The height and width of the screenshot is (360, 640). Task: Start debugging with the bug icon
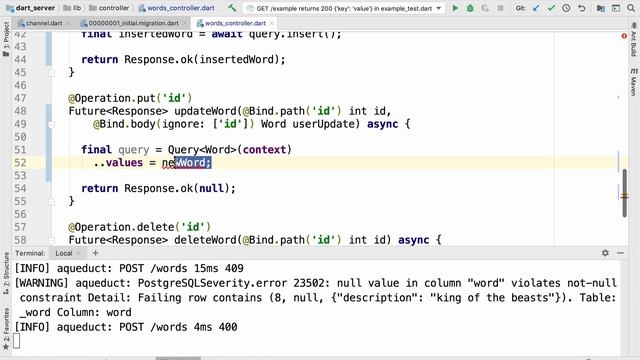coord(470,8)
